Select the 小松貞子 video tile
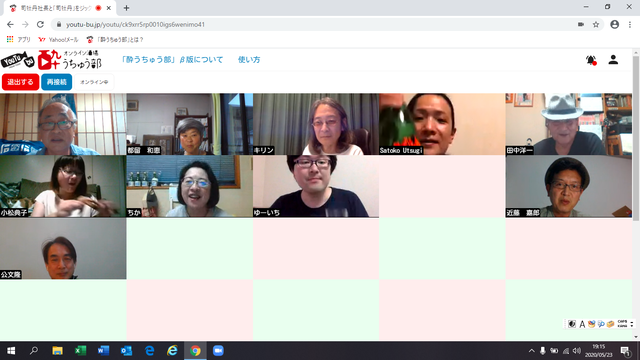The image size is (640, 360). (x=63, y=186)
